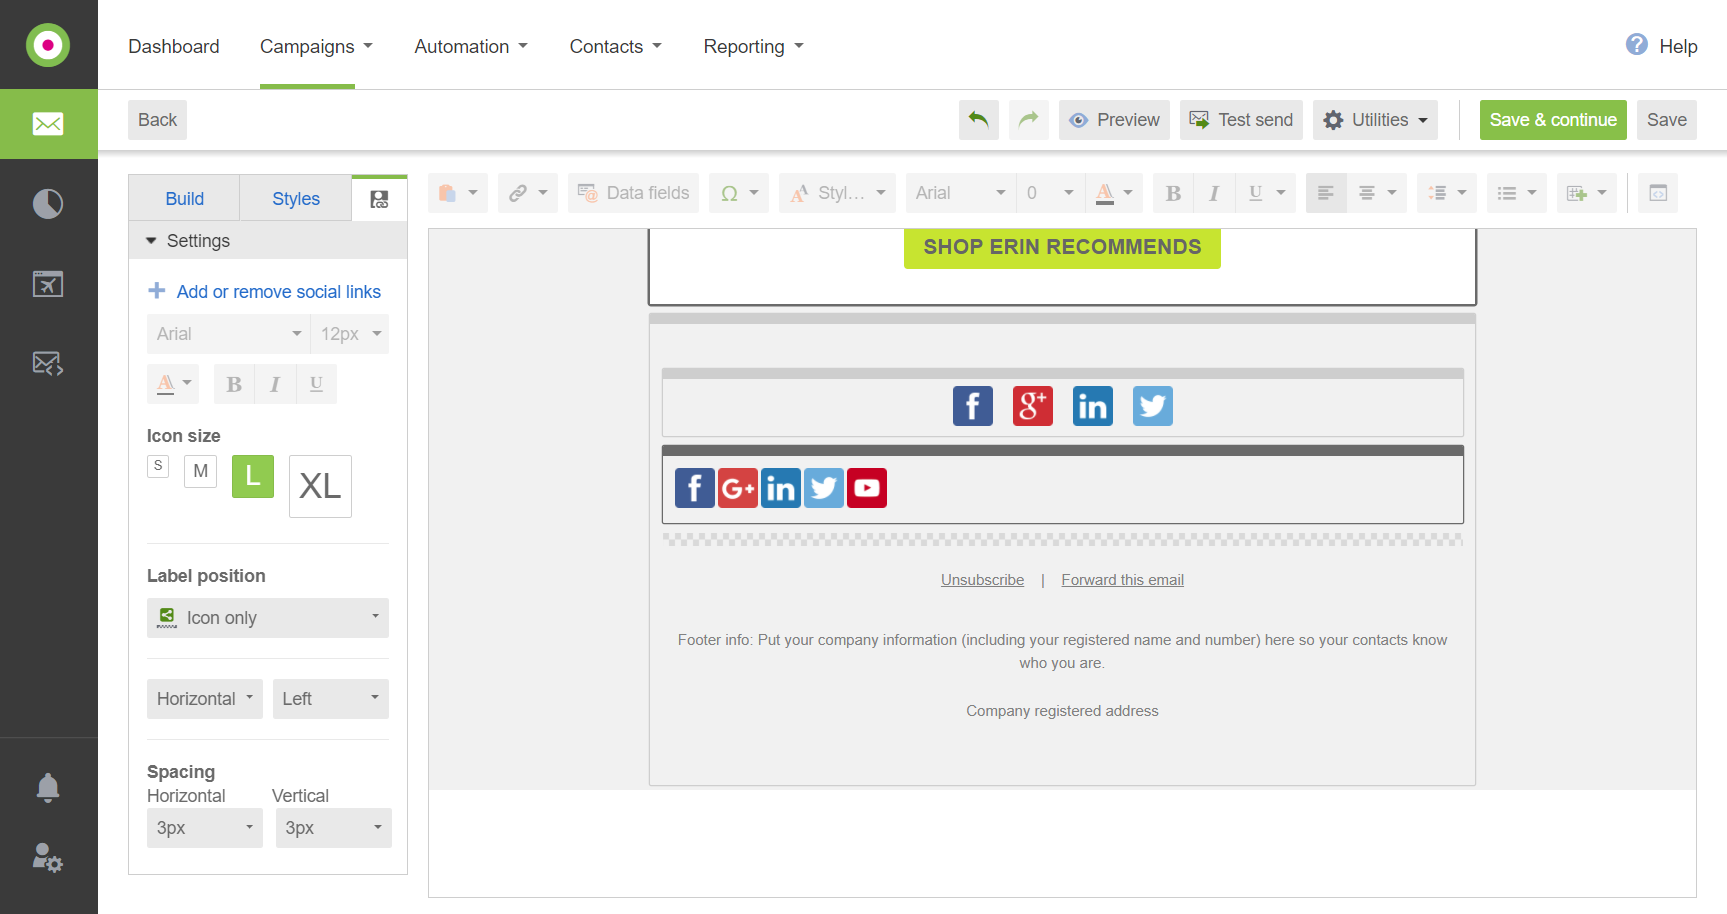Select icon size M
Viewport: 1727px width, 914px height.
coord(201,471)
